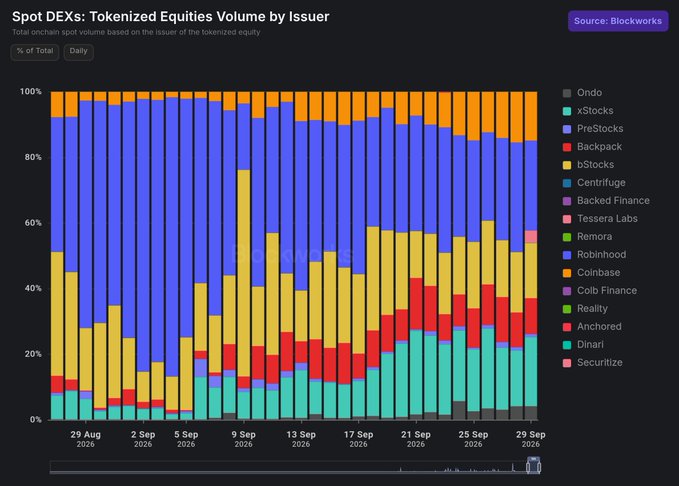
Task: Click the '40%' y-axis label
Action: (33, 288)
